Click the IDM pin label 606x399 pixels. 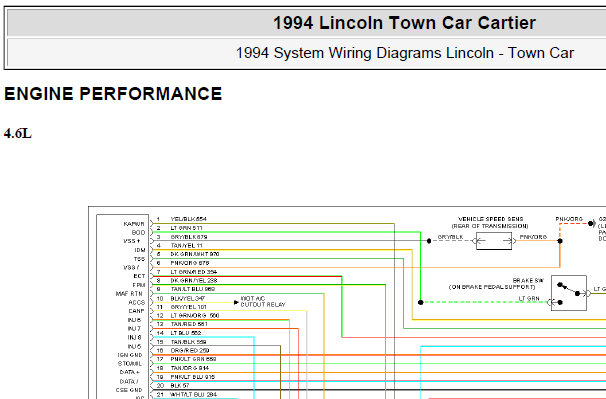pyautogui.click(x=140, y=250)
